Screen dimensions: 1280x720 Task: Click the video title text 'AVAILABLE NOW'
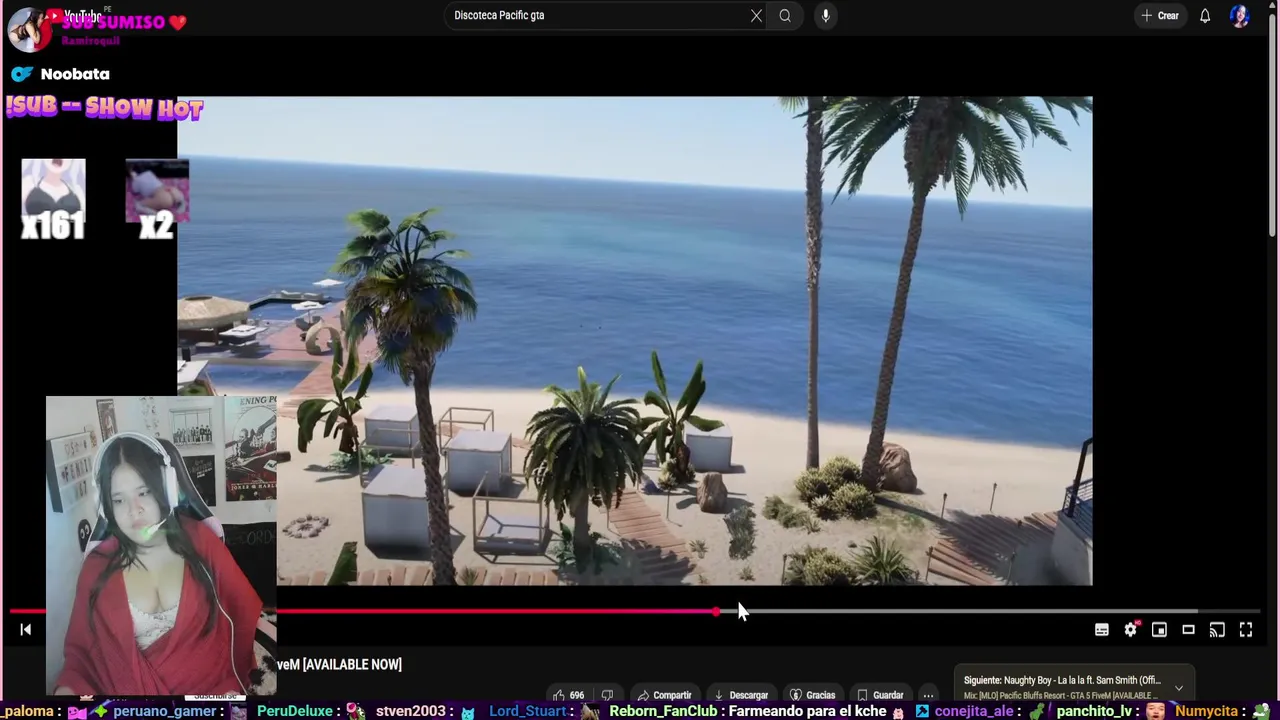(x=352, y=665)
